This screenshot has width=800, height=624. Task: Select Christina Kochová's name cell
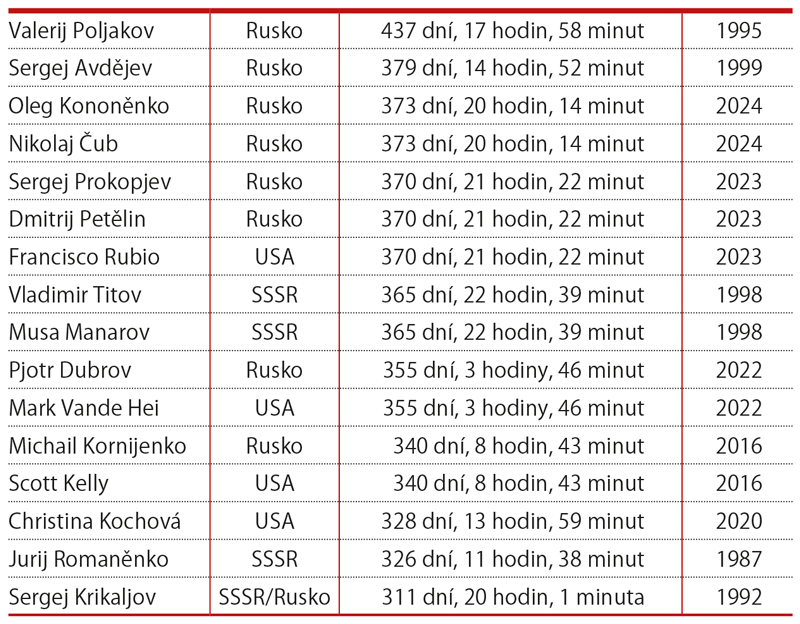click(94, 521)
